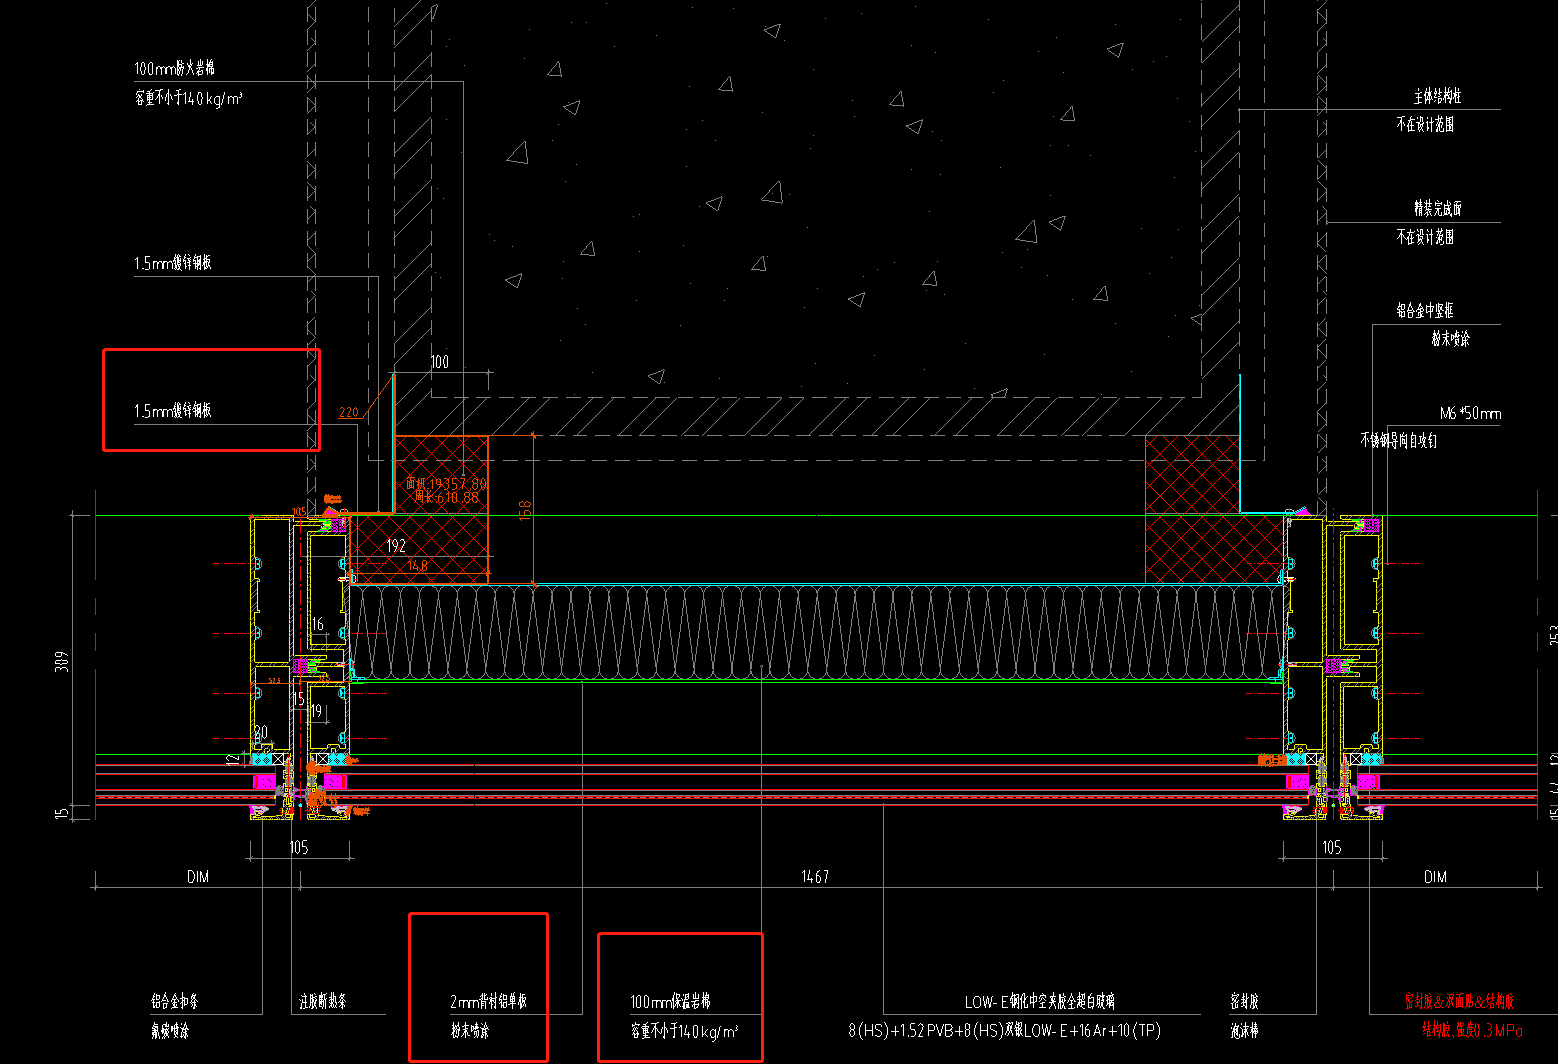The width and height of the screenshot is (1558, 1064).
Task: Click 粉末喷涂 under 铝合金中竖框
Action: [1450, 339]
